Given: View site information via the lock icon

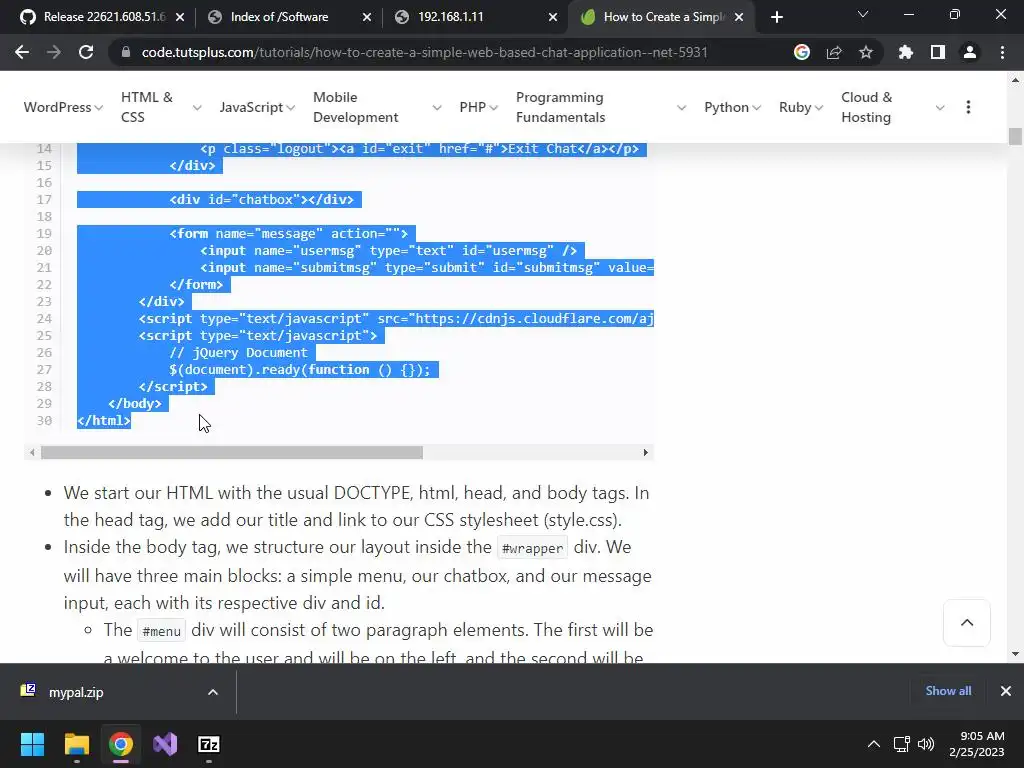Looking at the screenshot, I should pos(126,52).
